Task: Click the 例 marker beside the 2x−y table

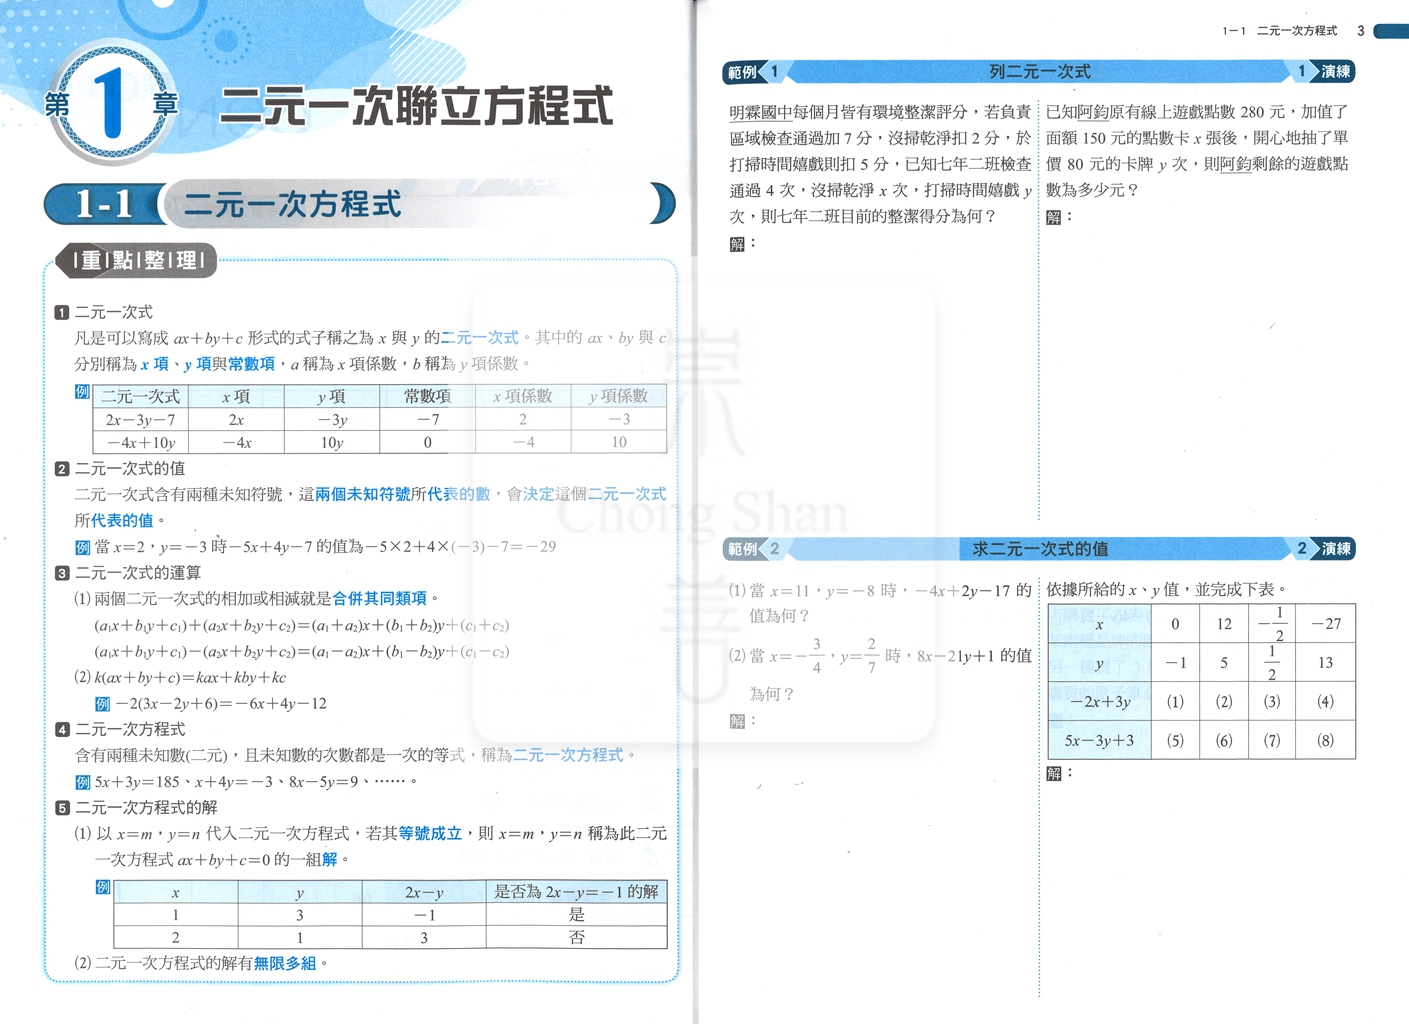Action: click(x=103, y=887)
